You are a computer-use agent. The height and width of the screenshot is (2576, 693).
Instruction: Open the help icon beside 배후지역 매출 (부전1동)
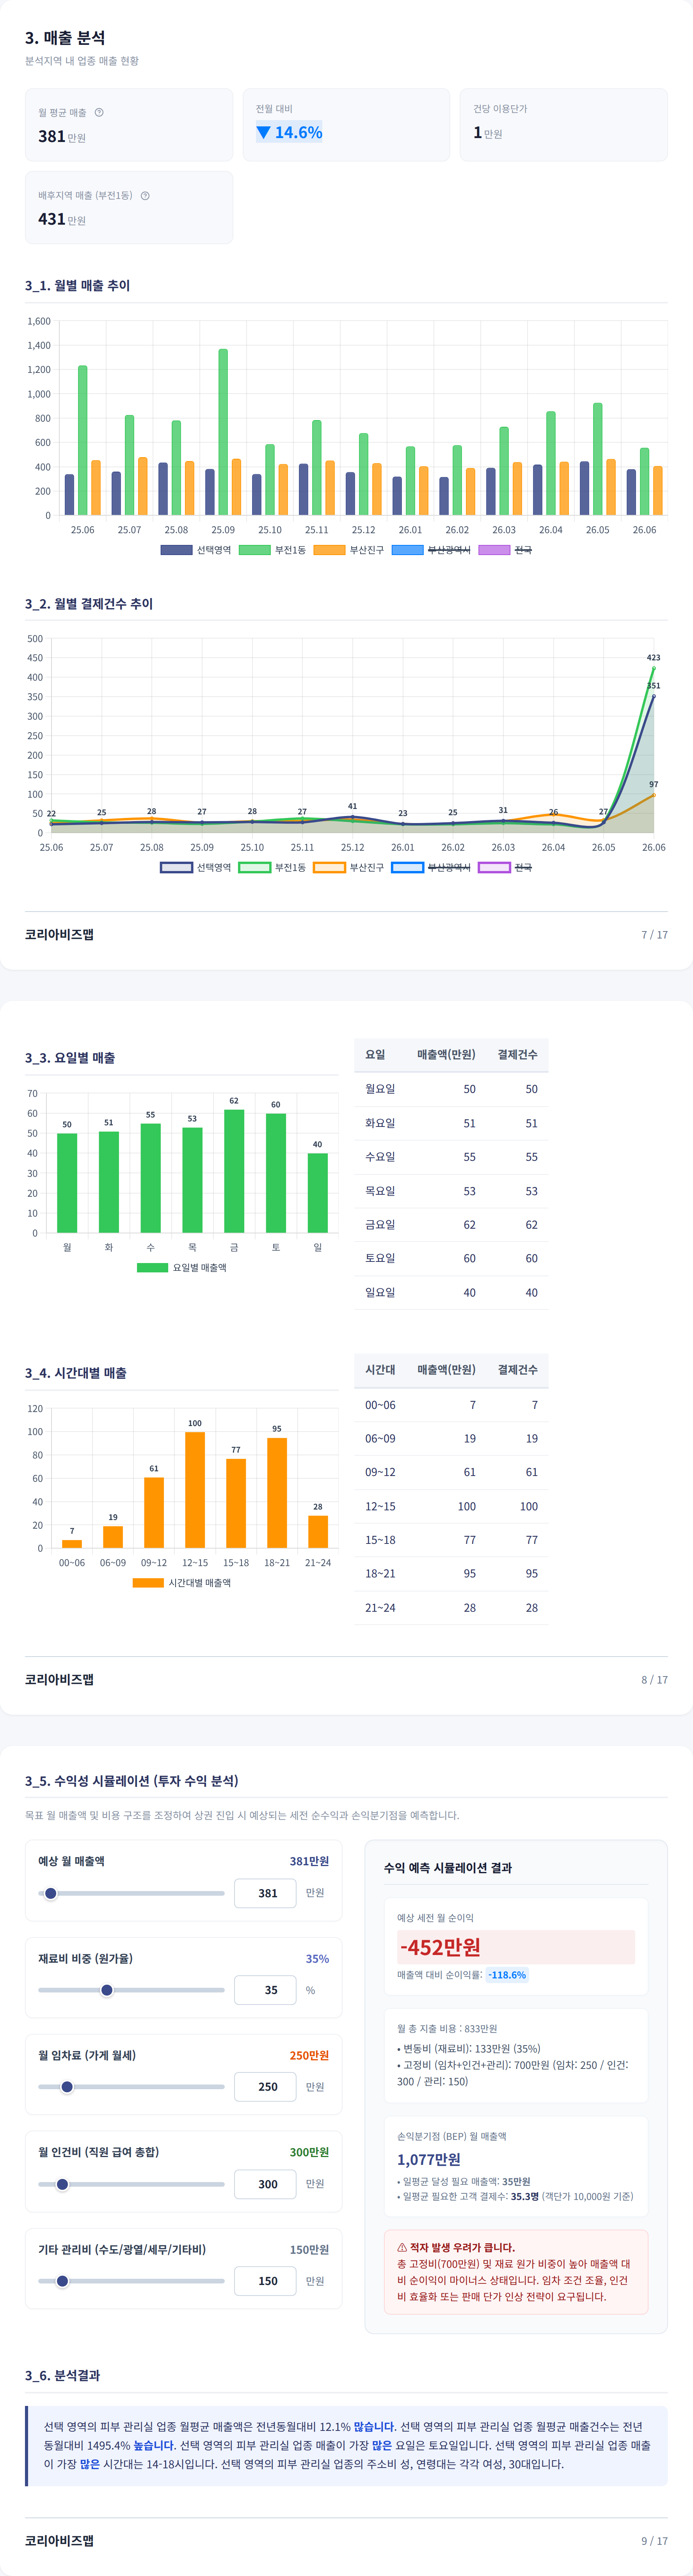[145, 195]
